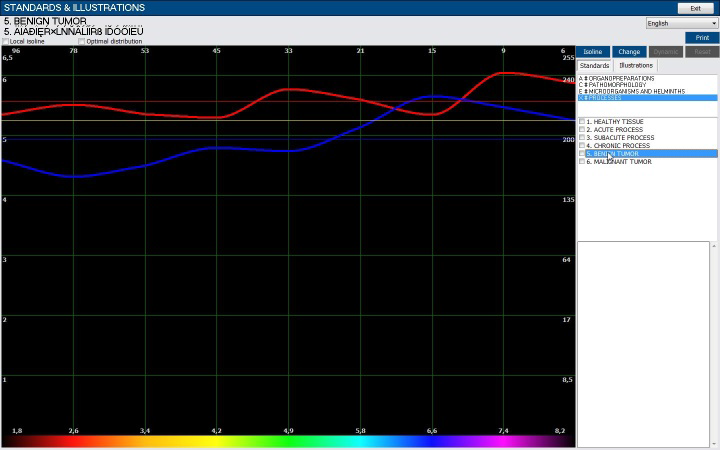Open the English language dropdown
Image resolution: width=720 pixels, height=450 pixels.
click(x=681, y=23)
